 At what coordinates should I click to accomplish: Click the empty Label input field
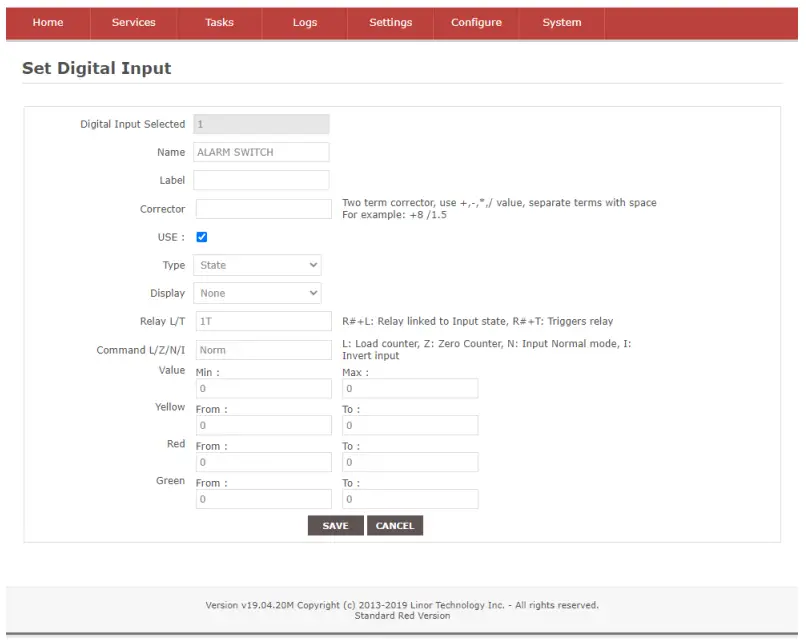(x=262, y=180)
